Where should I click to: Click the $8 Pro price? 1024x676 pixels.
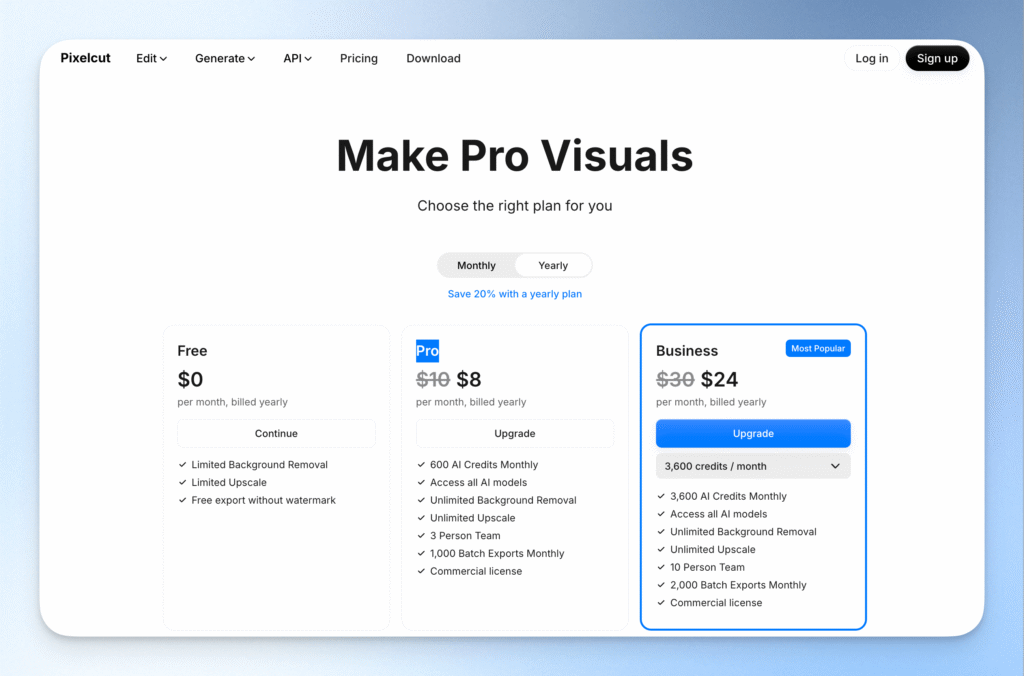tap(469, 379)
